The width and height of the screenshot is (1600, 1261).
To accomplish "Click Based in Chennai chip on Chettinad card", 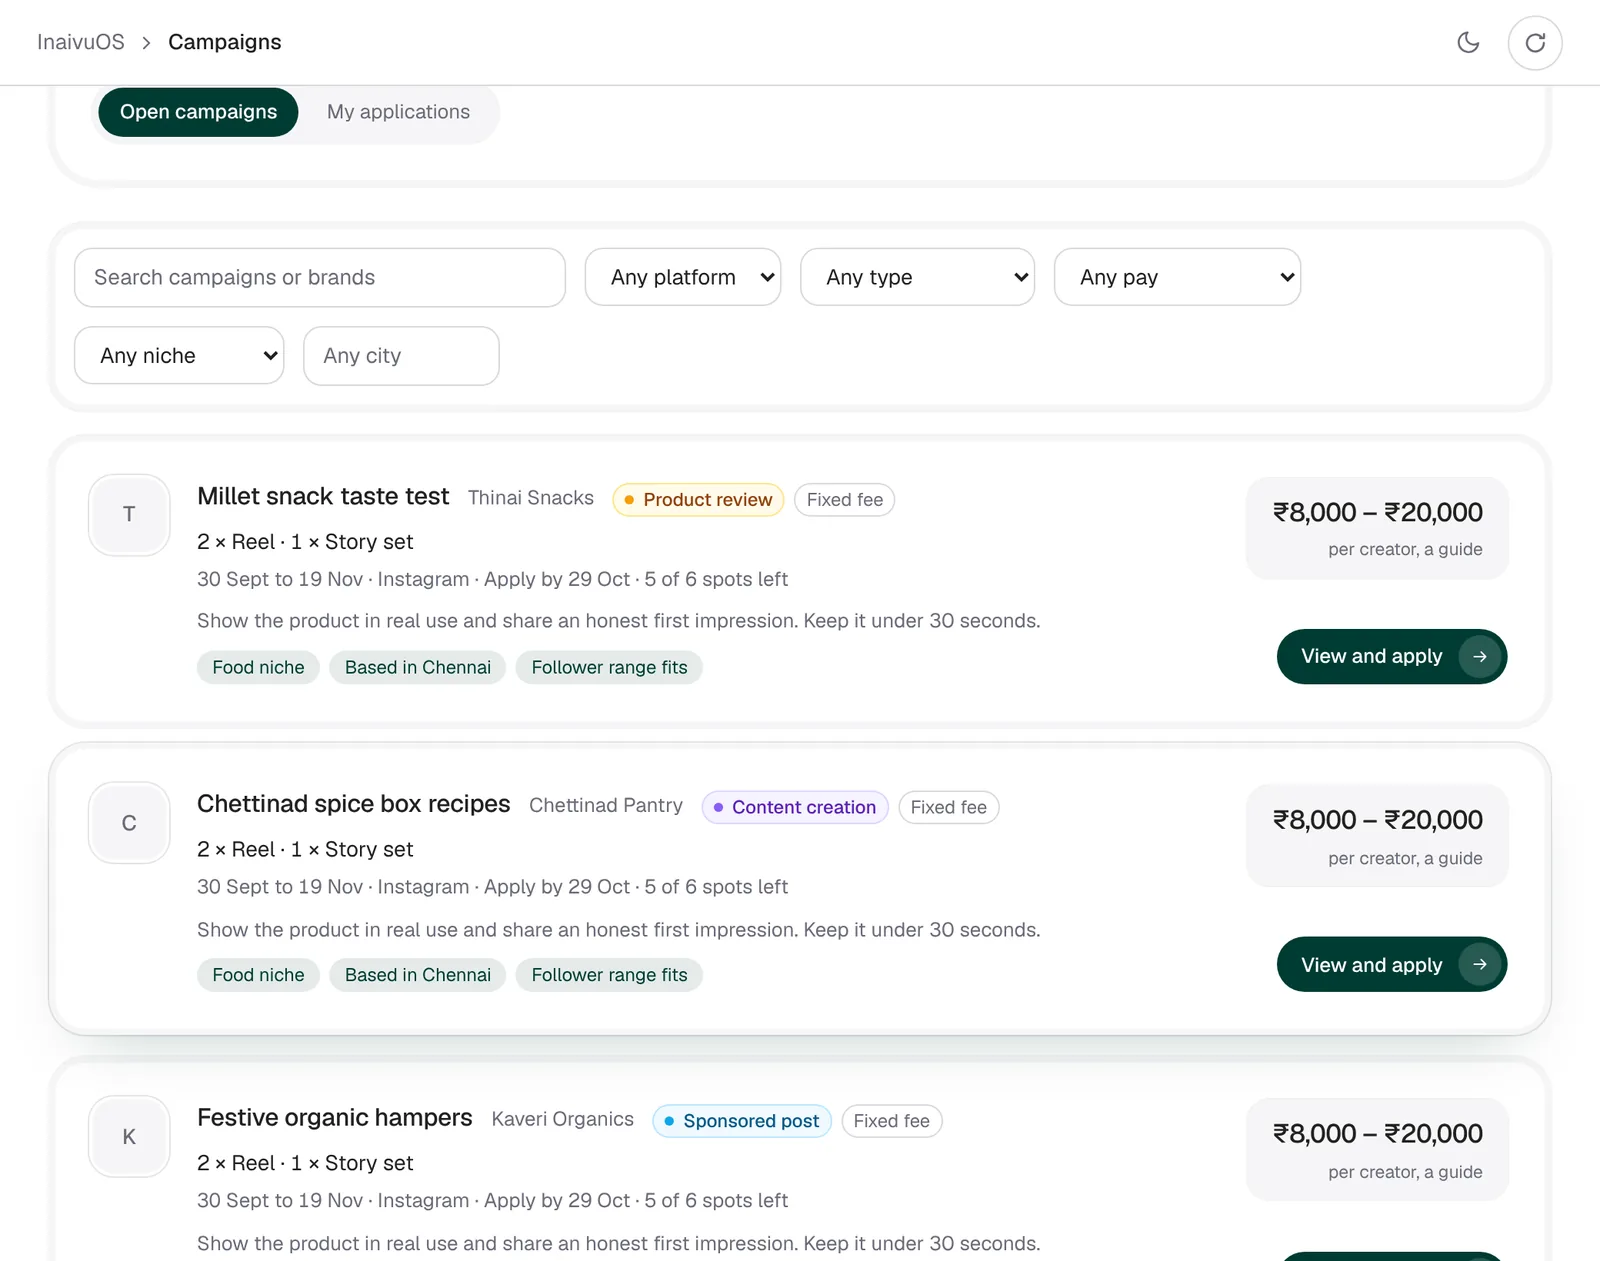I will coord(418,975).
